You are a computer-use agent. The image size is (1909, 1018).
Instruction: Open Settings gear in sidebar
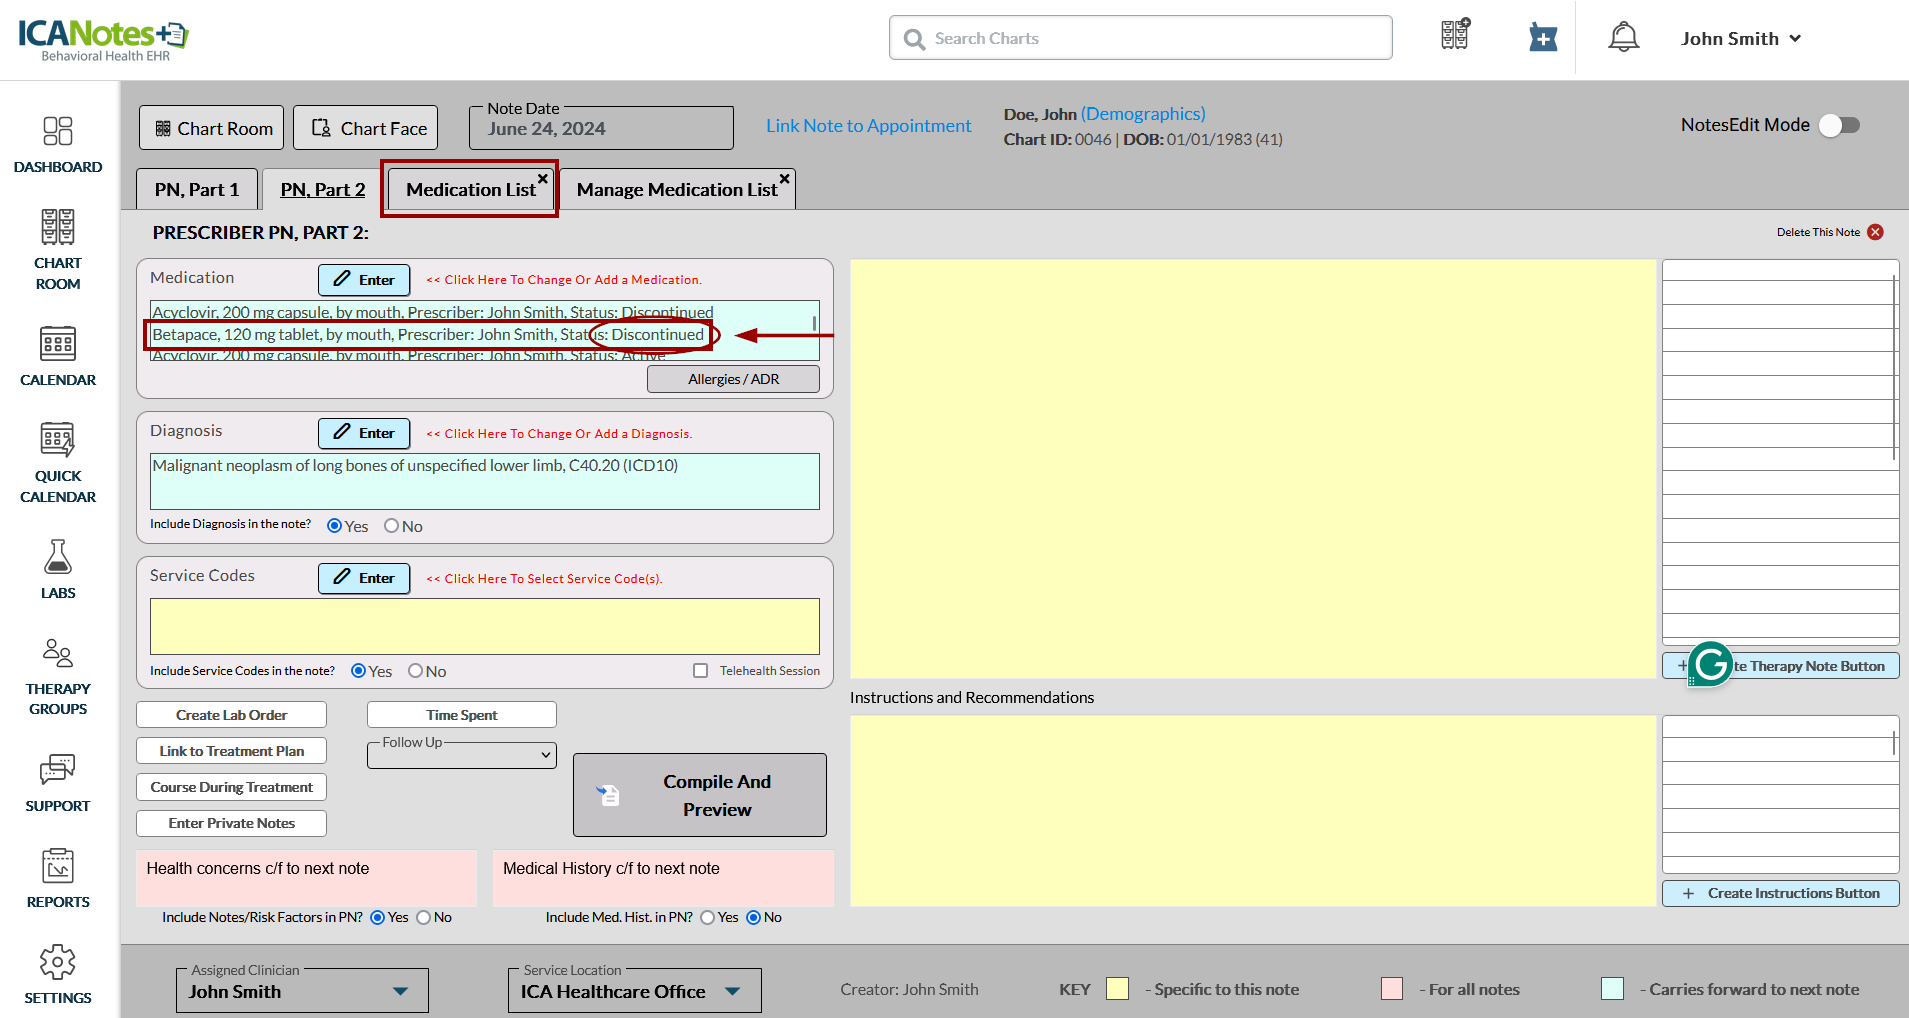pyautogui.click(x=58, y=962)
